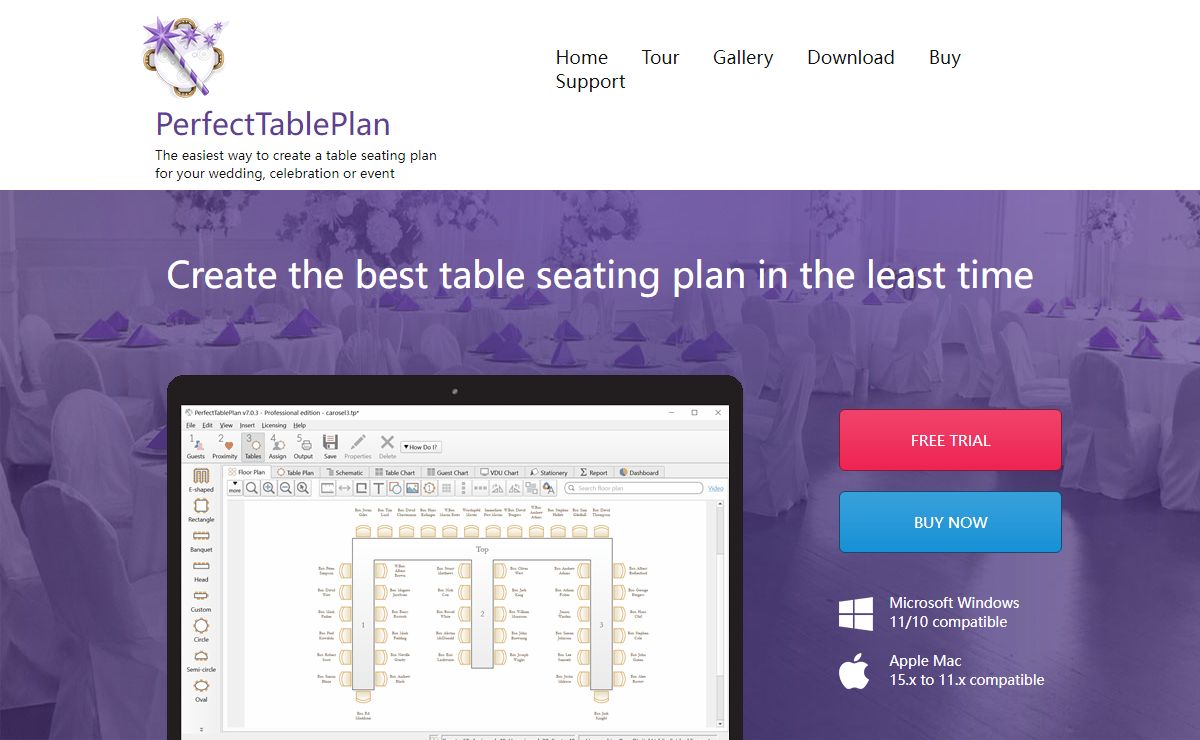
Task: Go to the Home page link
Action: pyautogui.click(x=582, y=57)
